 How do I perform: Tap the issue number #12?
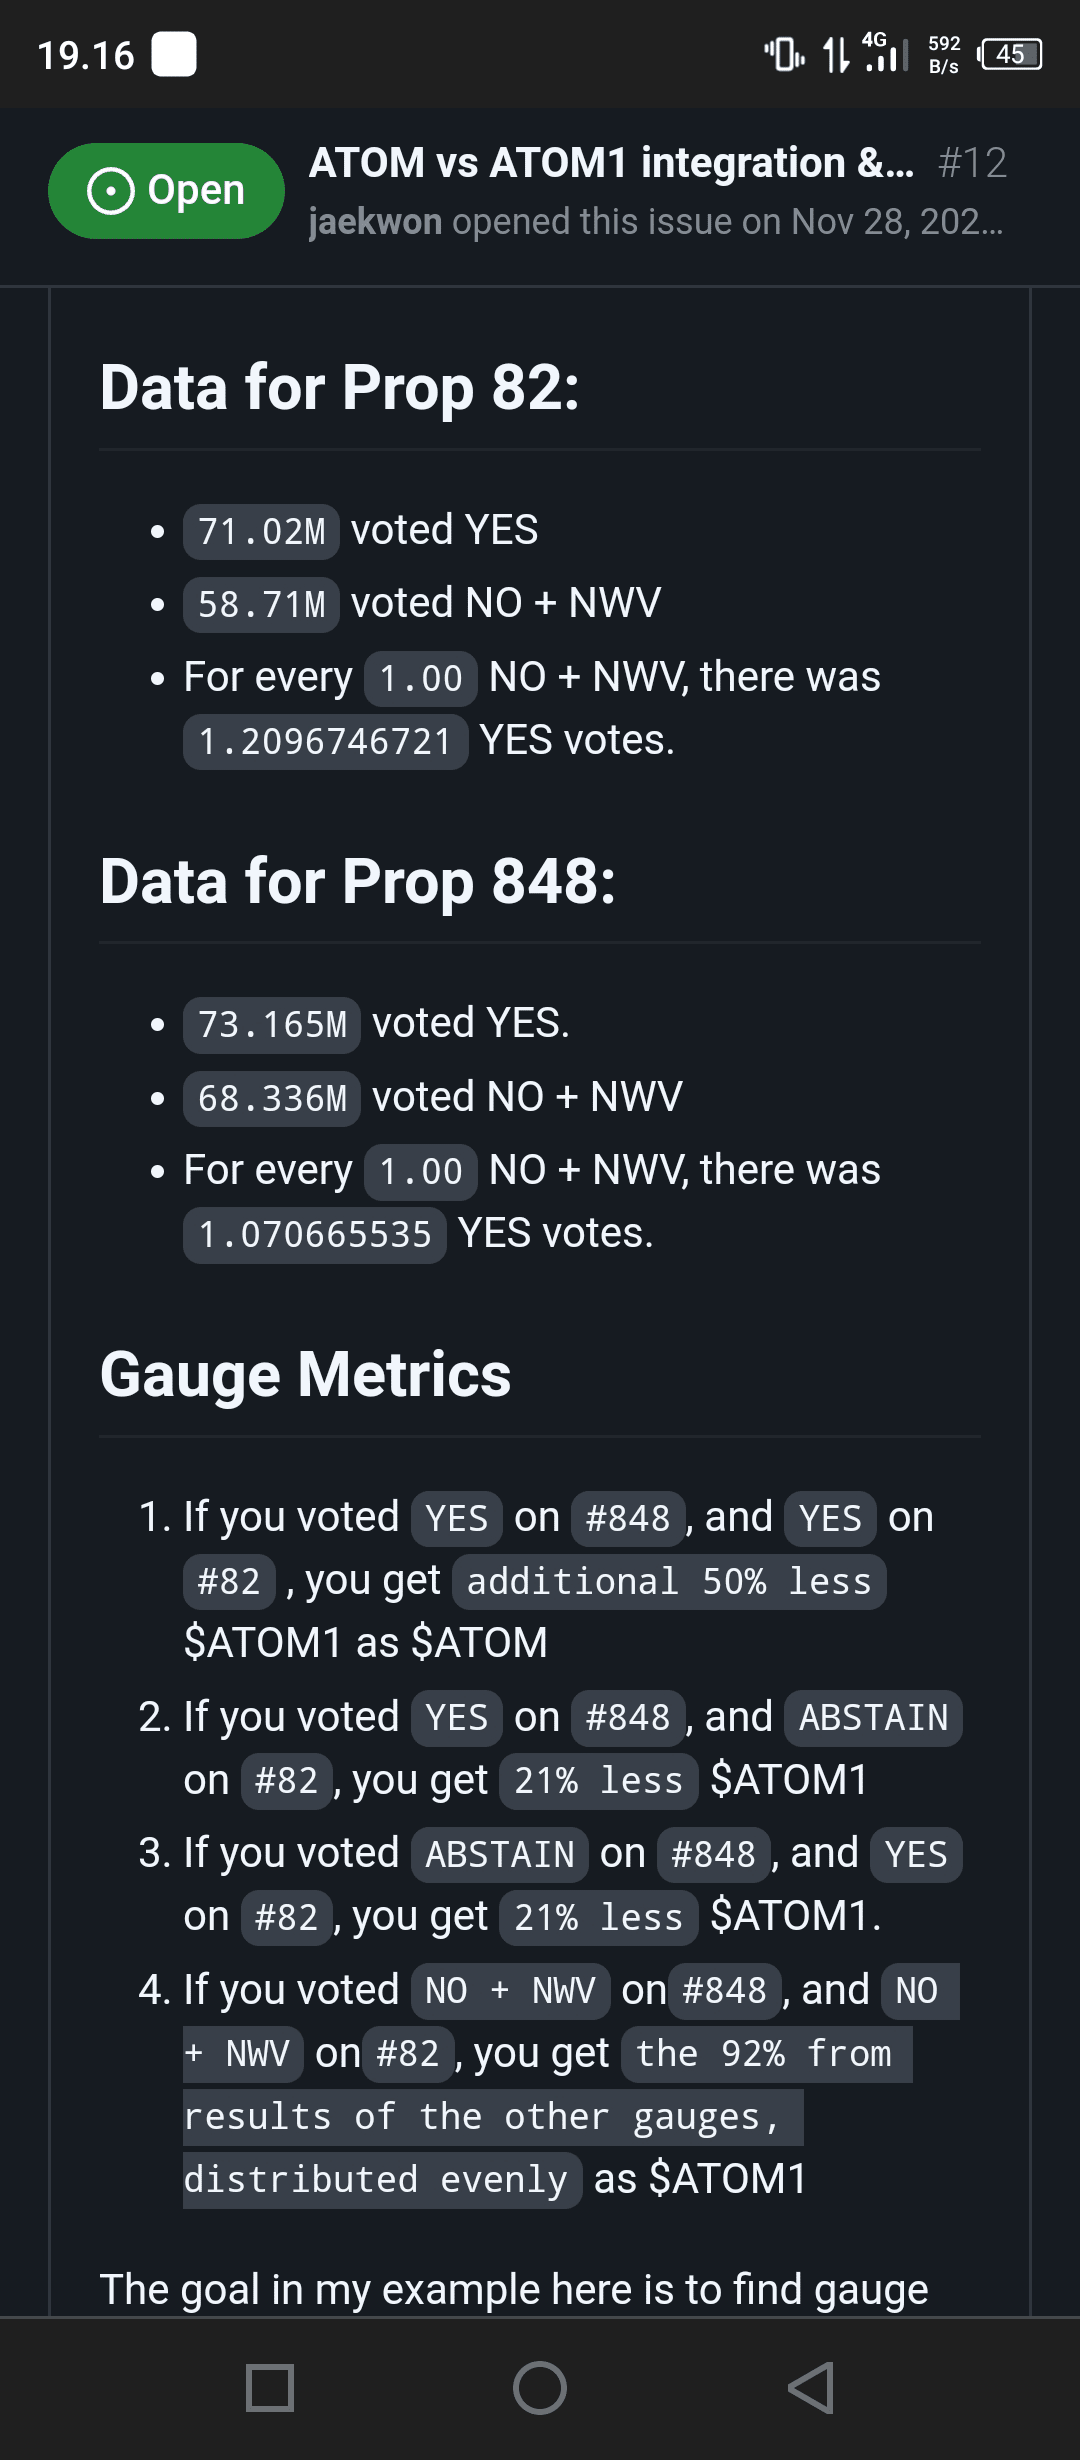click(972, 162)
